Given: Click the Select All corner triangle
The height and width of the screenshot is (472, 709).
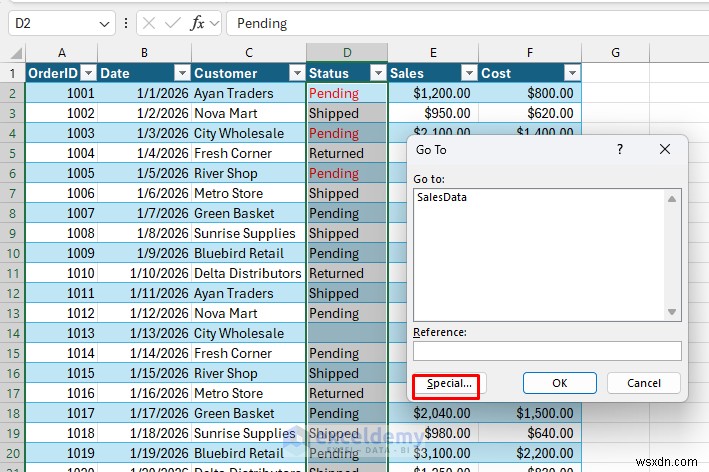Looking at the screenshot, I should click(x=16, y=53).
